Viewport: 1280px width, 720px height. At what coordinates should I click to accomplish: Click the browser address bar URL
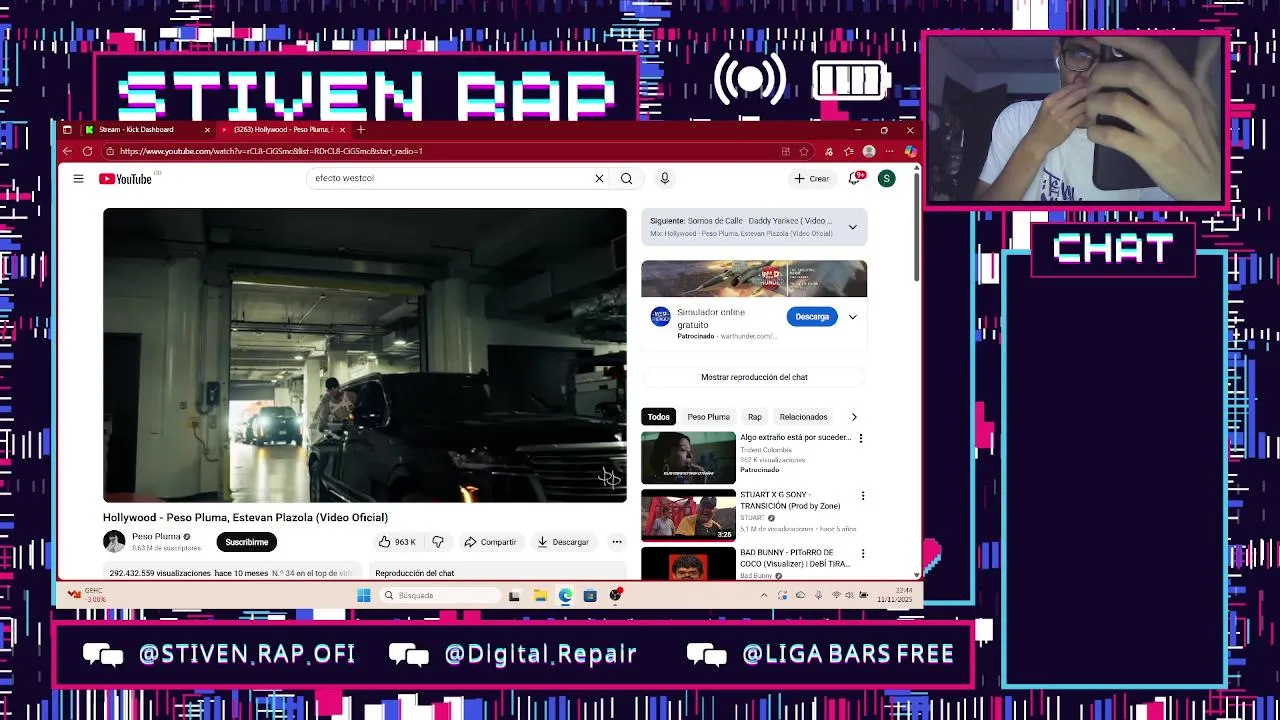(271, 151)
